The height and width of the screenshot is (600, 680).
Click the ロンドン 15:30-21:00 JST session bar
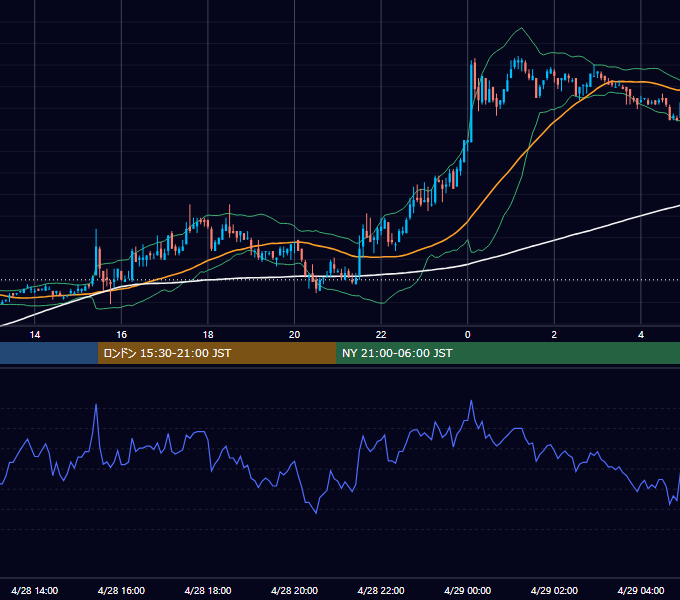coord(217,353)
